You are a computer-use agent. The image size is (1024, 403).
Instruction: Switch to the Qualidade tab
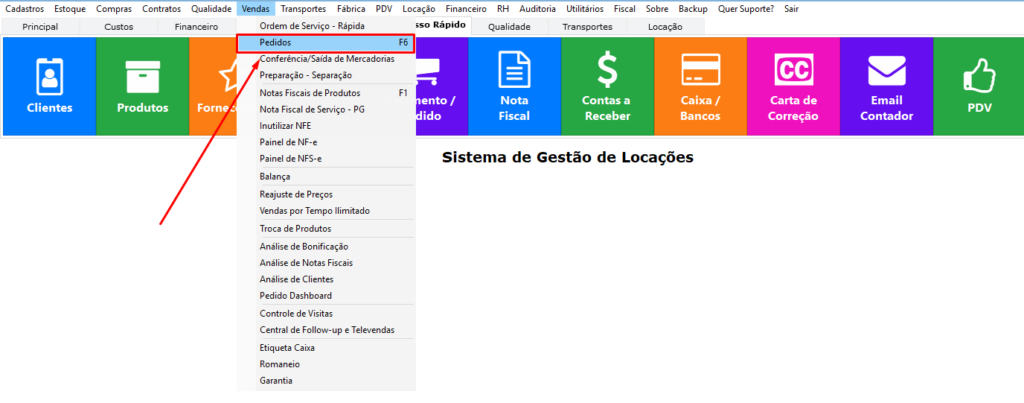(x=509, y=27)
